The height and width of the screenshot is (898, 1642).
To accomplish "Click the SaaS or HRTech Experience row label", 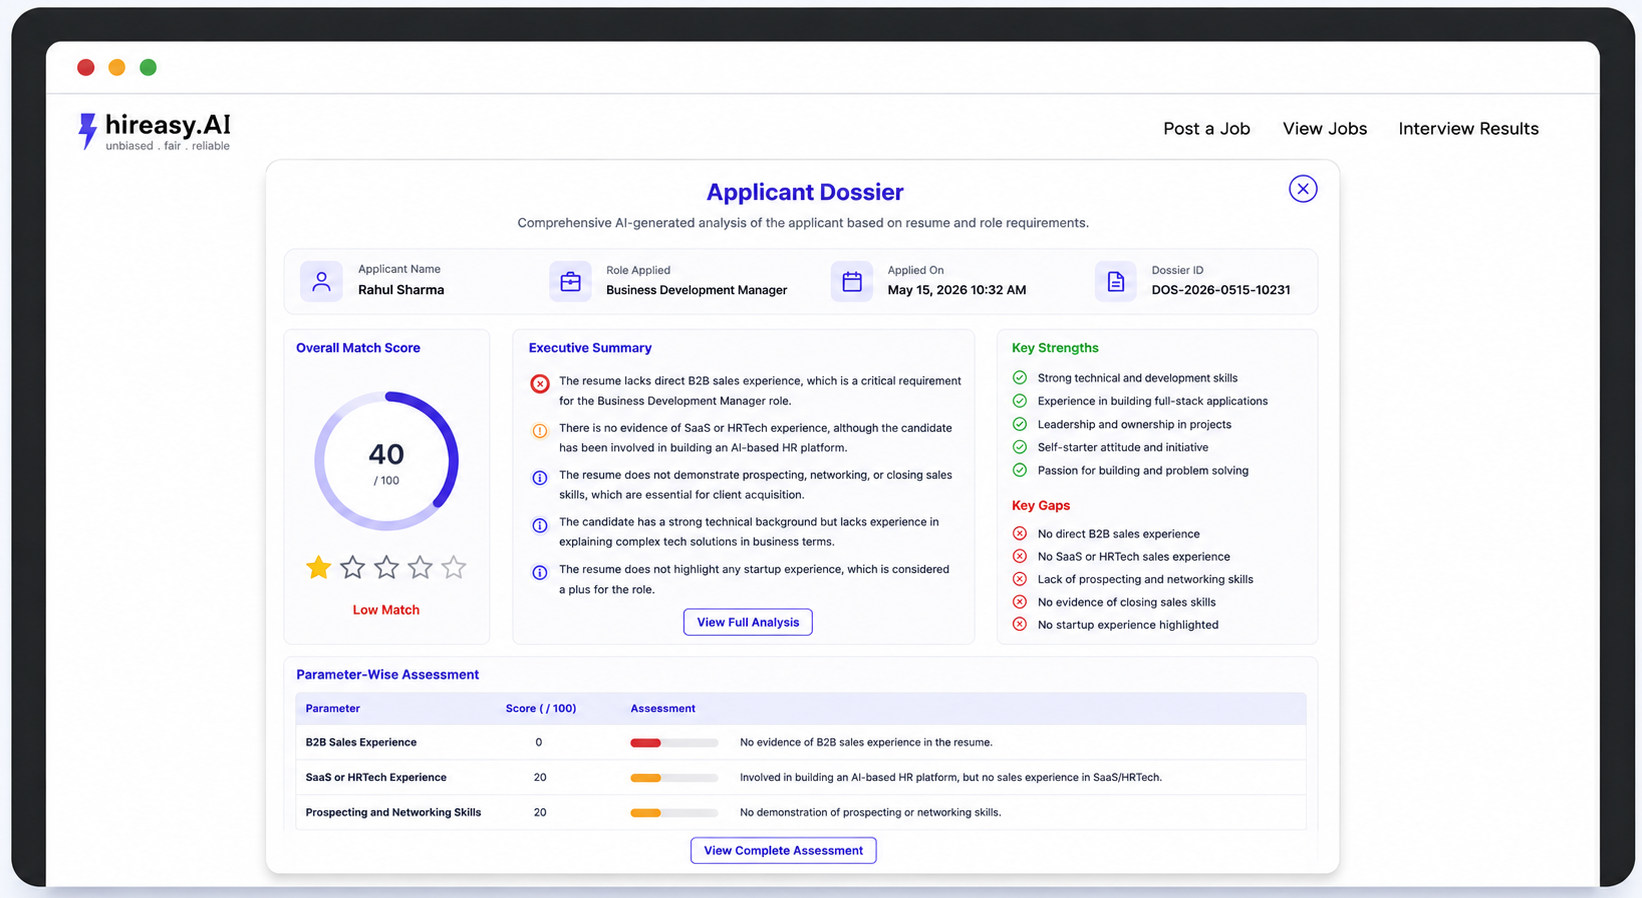I will (x=376, y=778).
